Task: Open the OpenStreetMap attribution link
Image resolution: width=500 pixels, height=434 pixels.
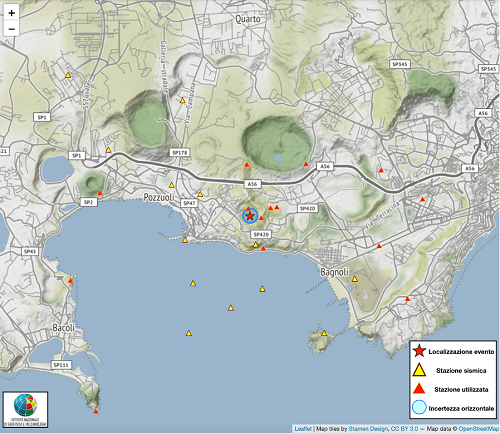Action: pyautogui.click(x=479, y=429)
